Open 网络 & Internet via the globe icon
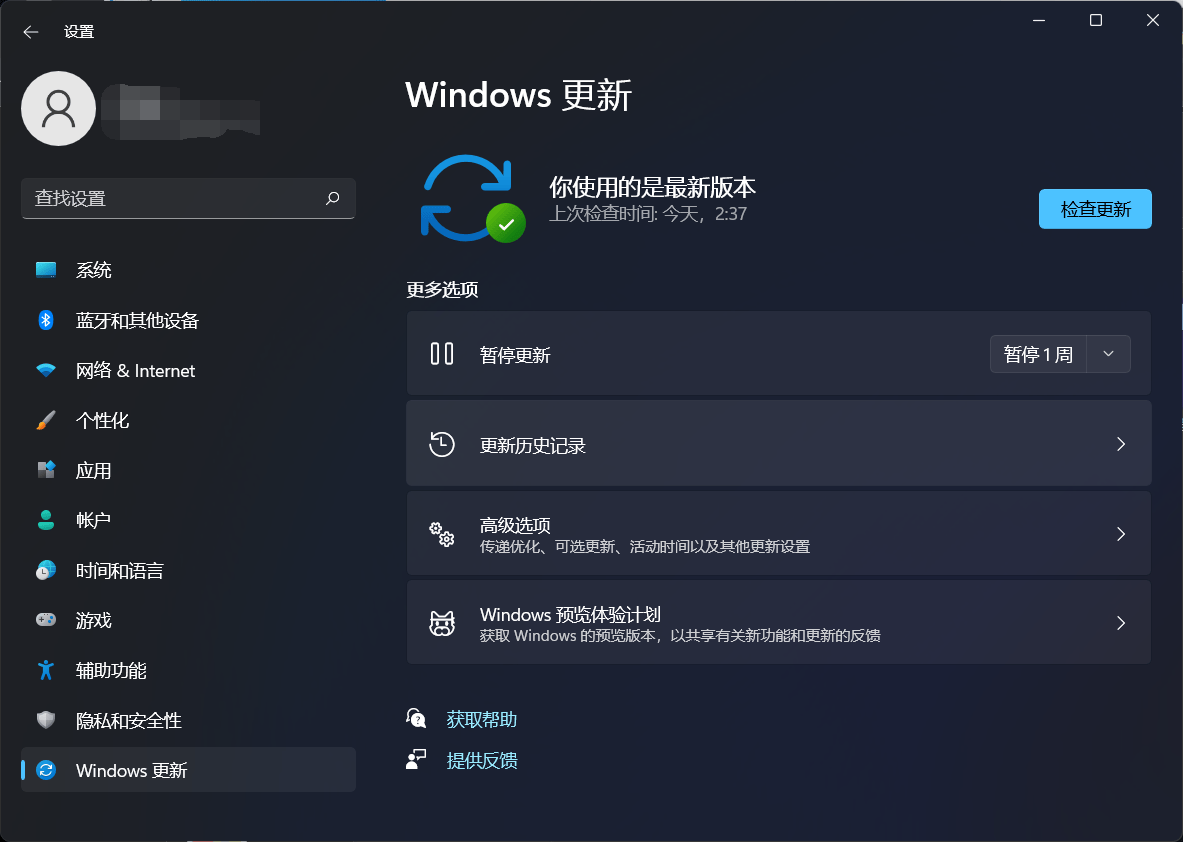This screenshot has width=1183, height=842. [x=45, y=370]
